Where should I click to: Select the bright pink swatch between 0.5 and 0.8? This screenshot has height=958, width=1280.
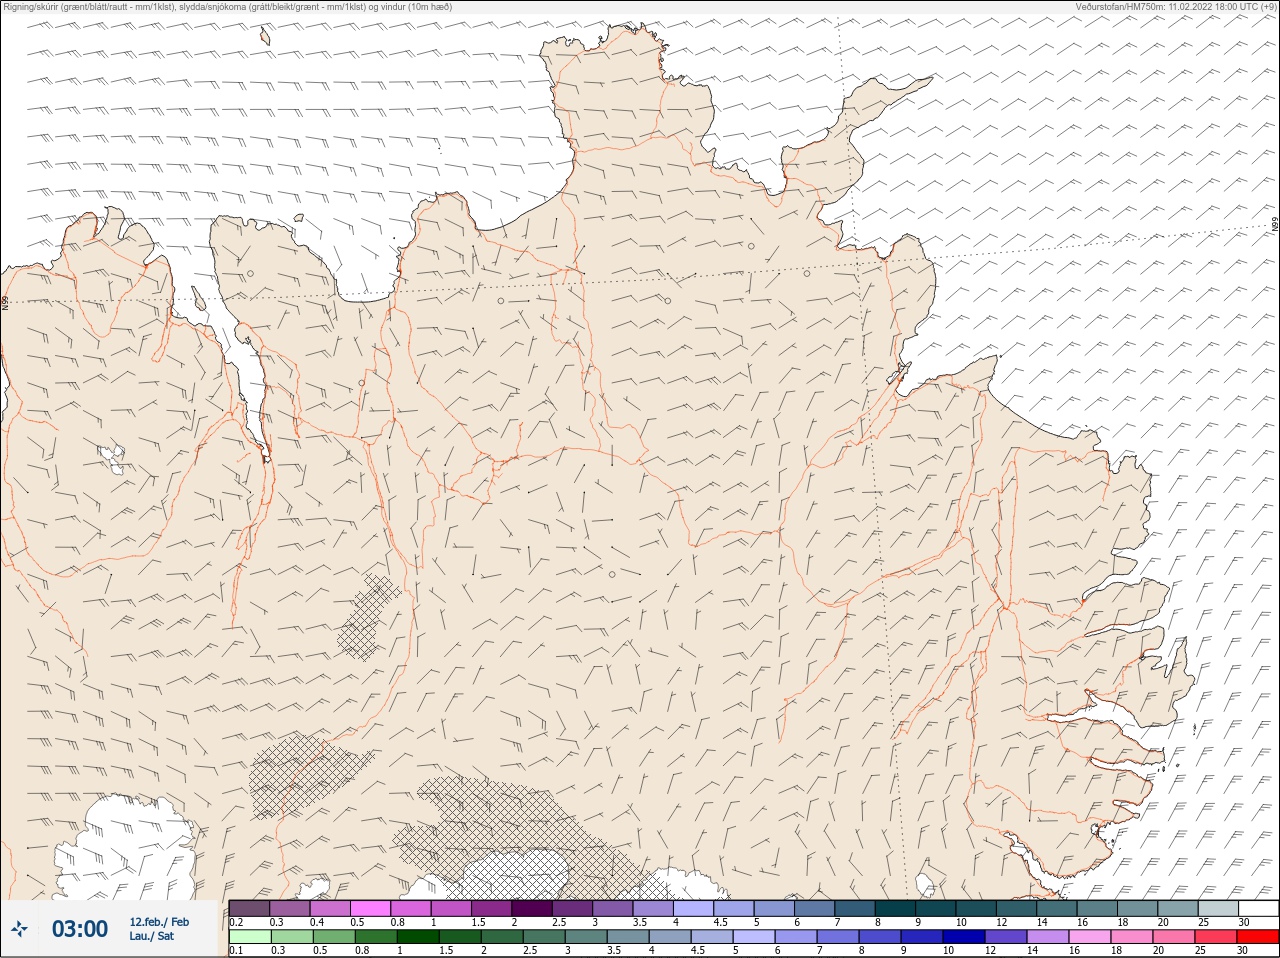click(x=370, y=908)
